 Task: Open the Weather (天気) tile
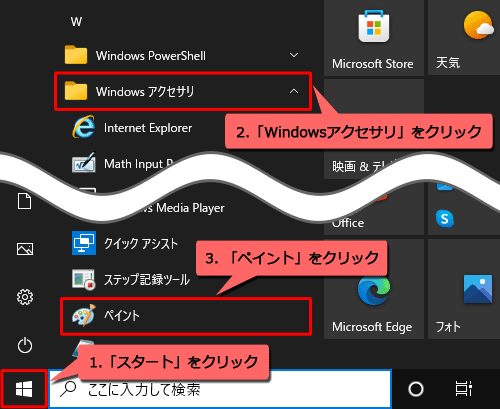tap(464, 38)
